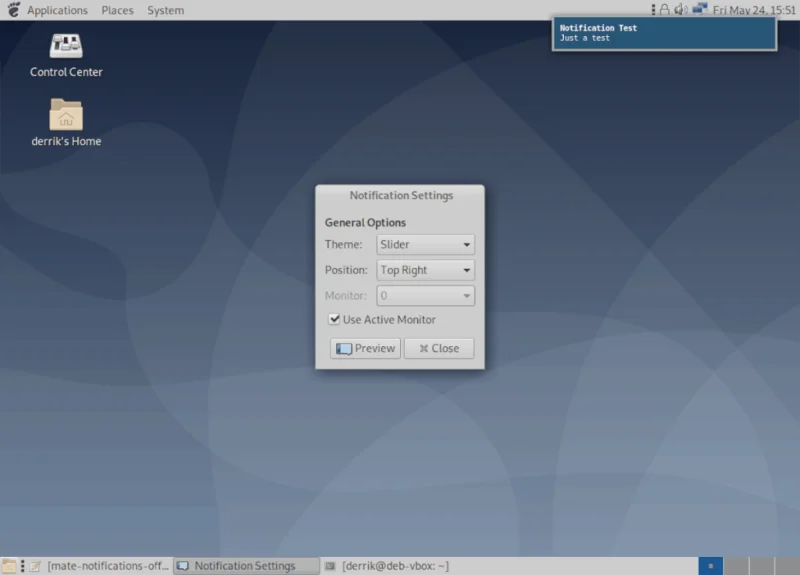Open the Control Center desktop icon

pos(66,55)
